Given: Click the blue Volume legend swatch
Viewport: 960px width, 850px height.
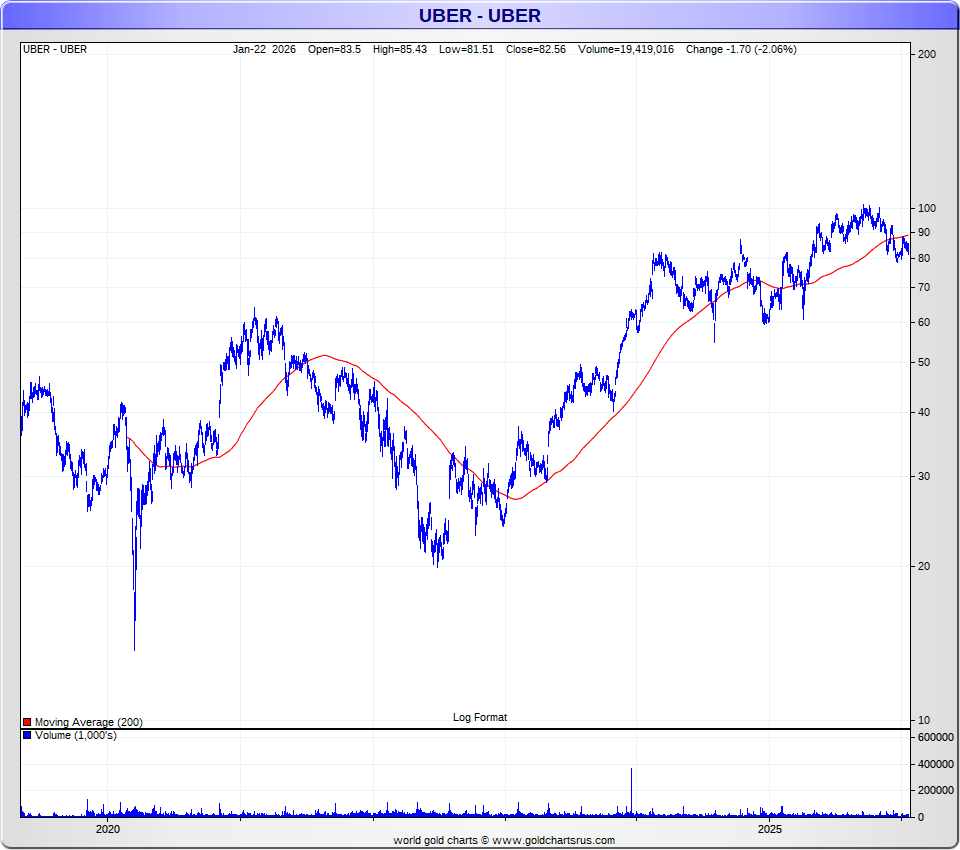Looking at the screenshot, I should (27, 735).
